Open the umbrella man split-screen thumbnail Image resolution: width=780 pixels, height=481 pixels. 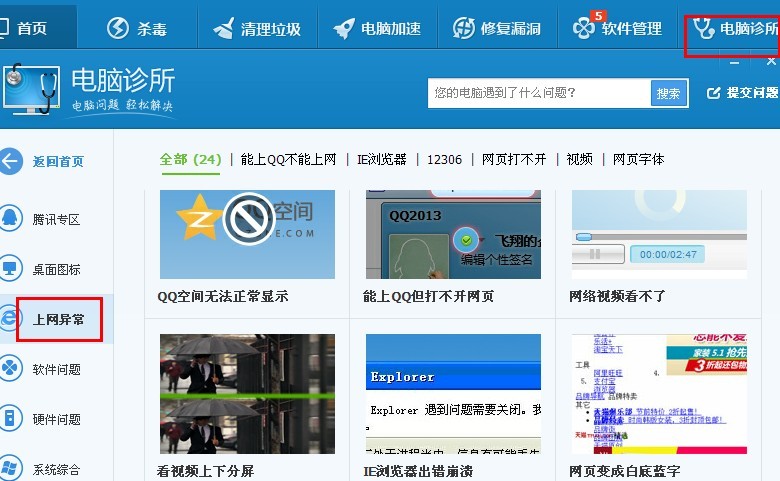click(x=247, y=393)
